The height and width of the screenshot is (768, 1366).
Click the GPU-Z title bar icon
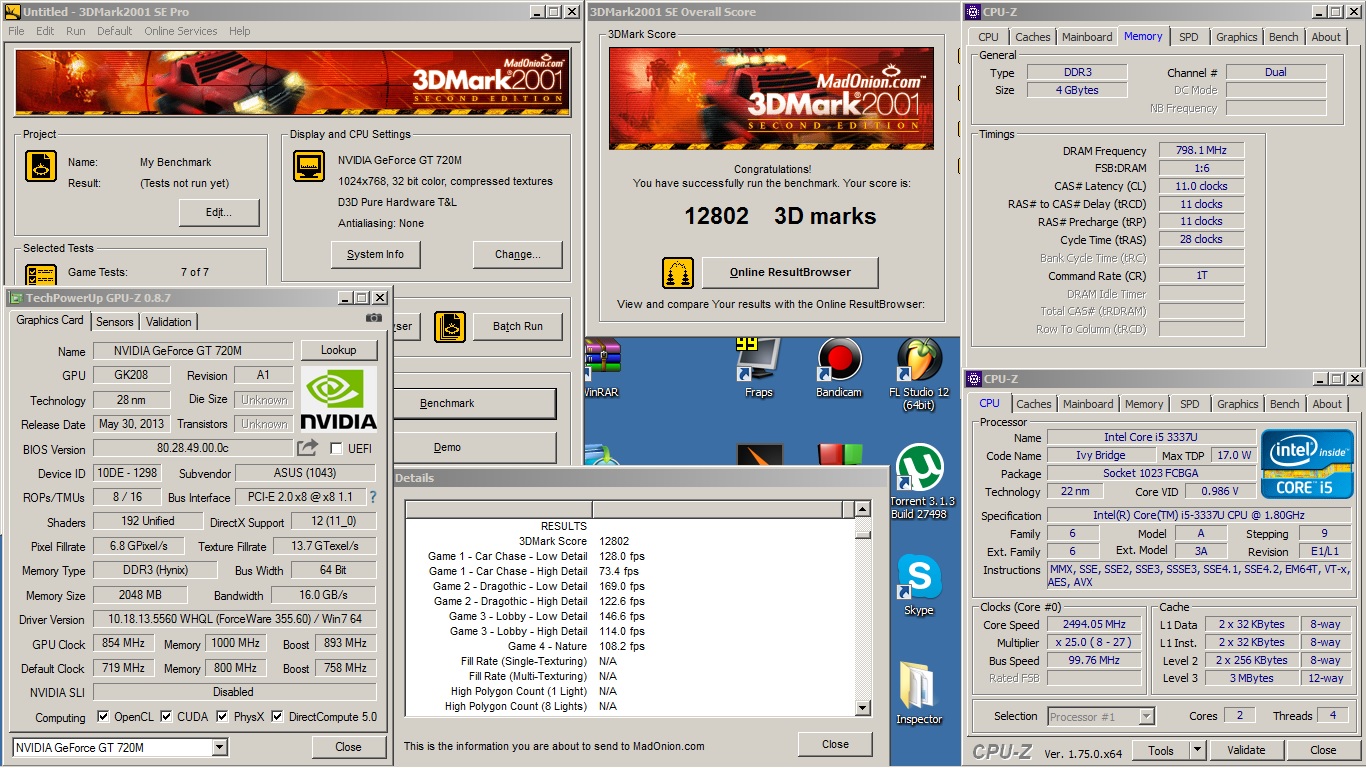point(16,298)
